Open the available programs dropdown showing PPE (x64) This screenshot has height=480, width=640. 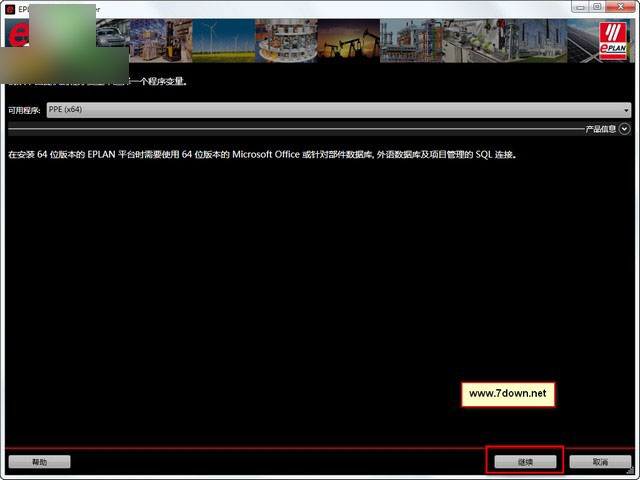click(x=338, y=110)
